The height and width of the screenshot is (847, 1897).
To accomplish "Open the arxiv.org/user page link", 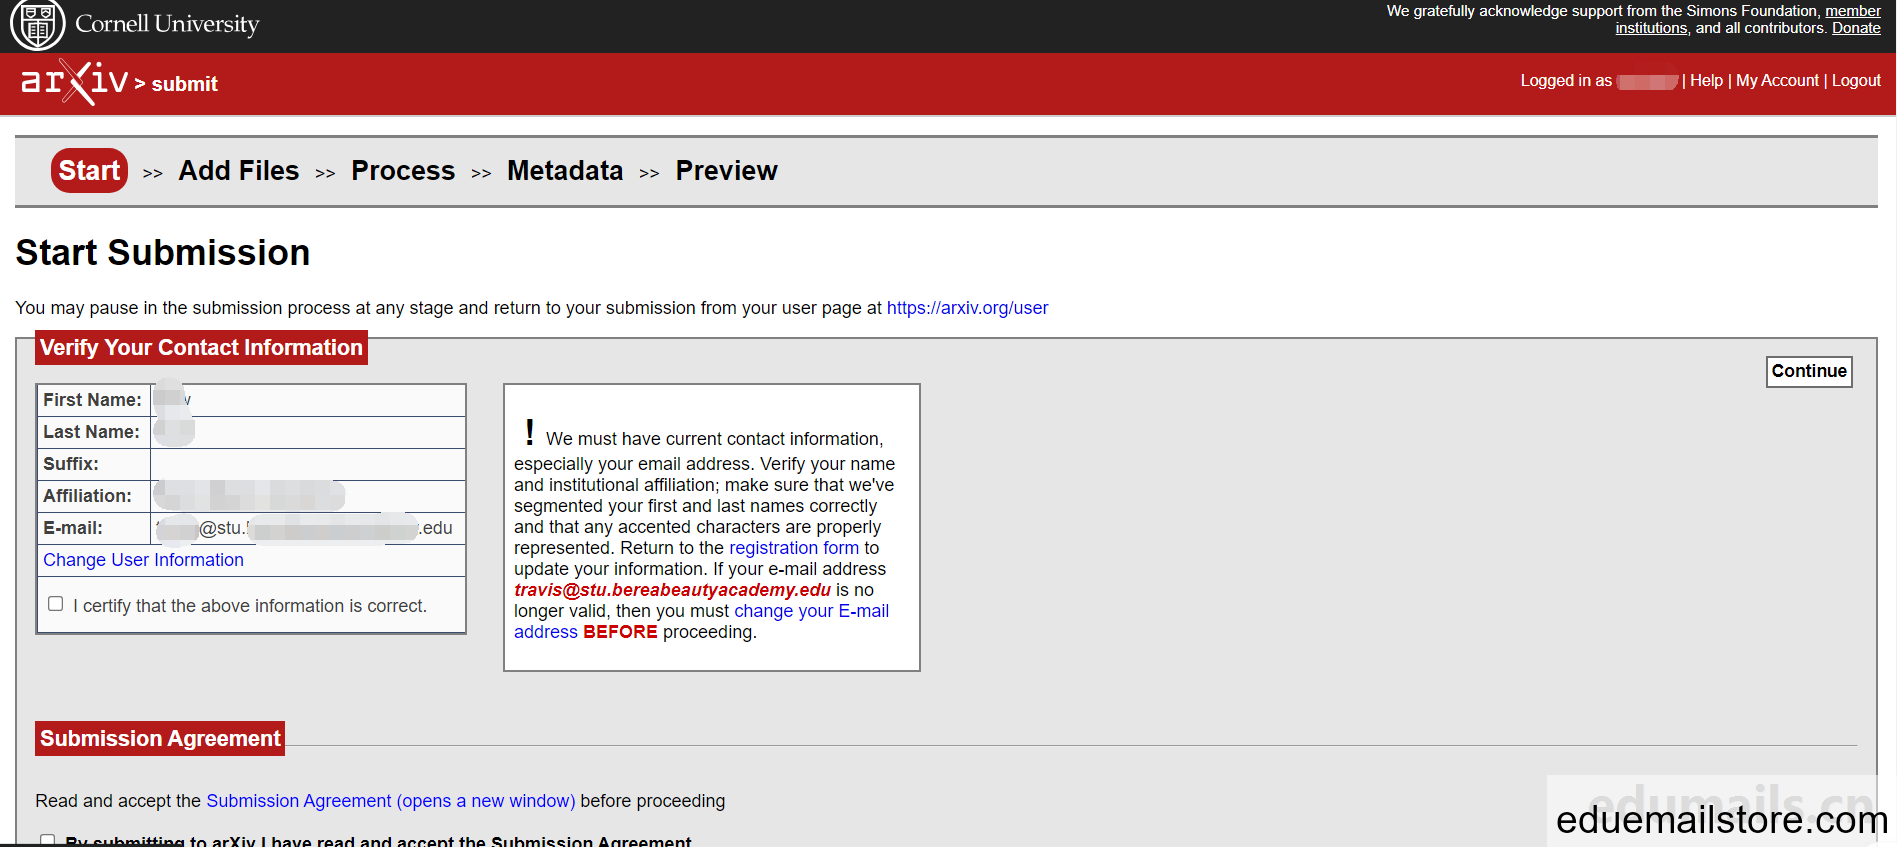I will click(x=967, y=308).
